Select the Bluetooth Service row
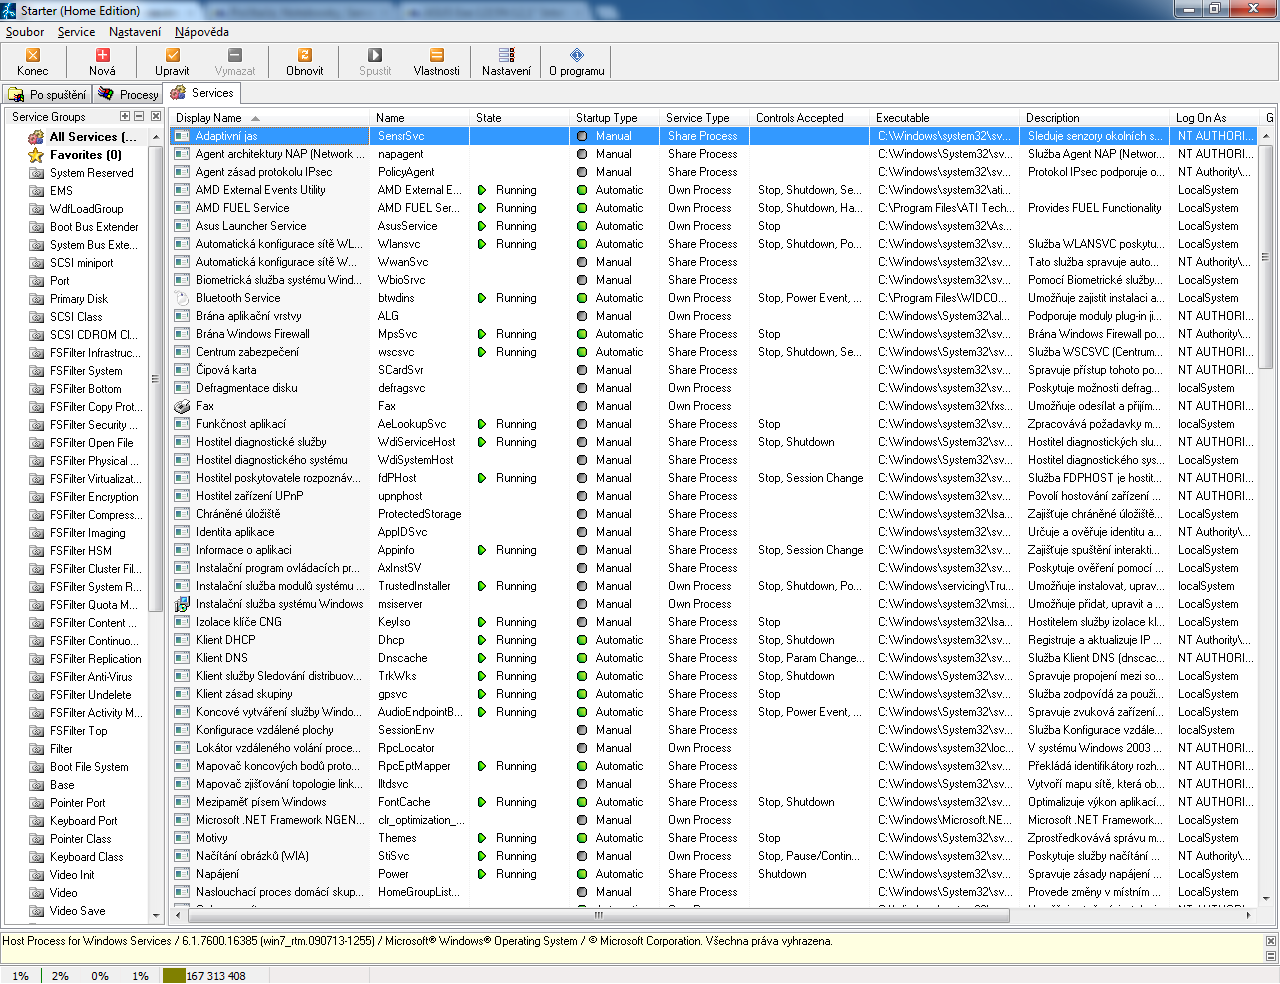The image size is (1280, 984). pyautogui.click(x=238, y=298)
